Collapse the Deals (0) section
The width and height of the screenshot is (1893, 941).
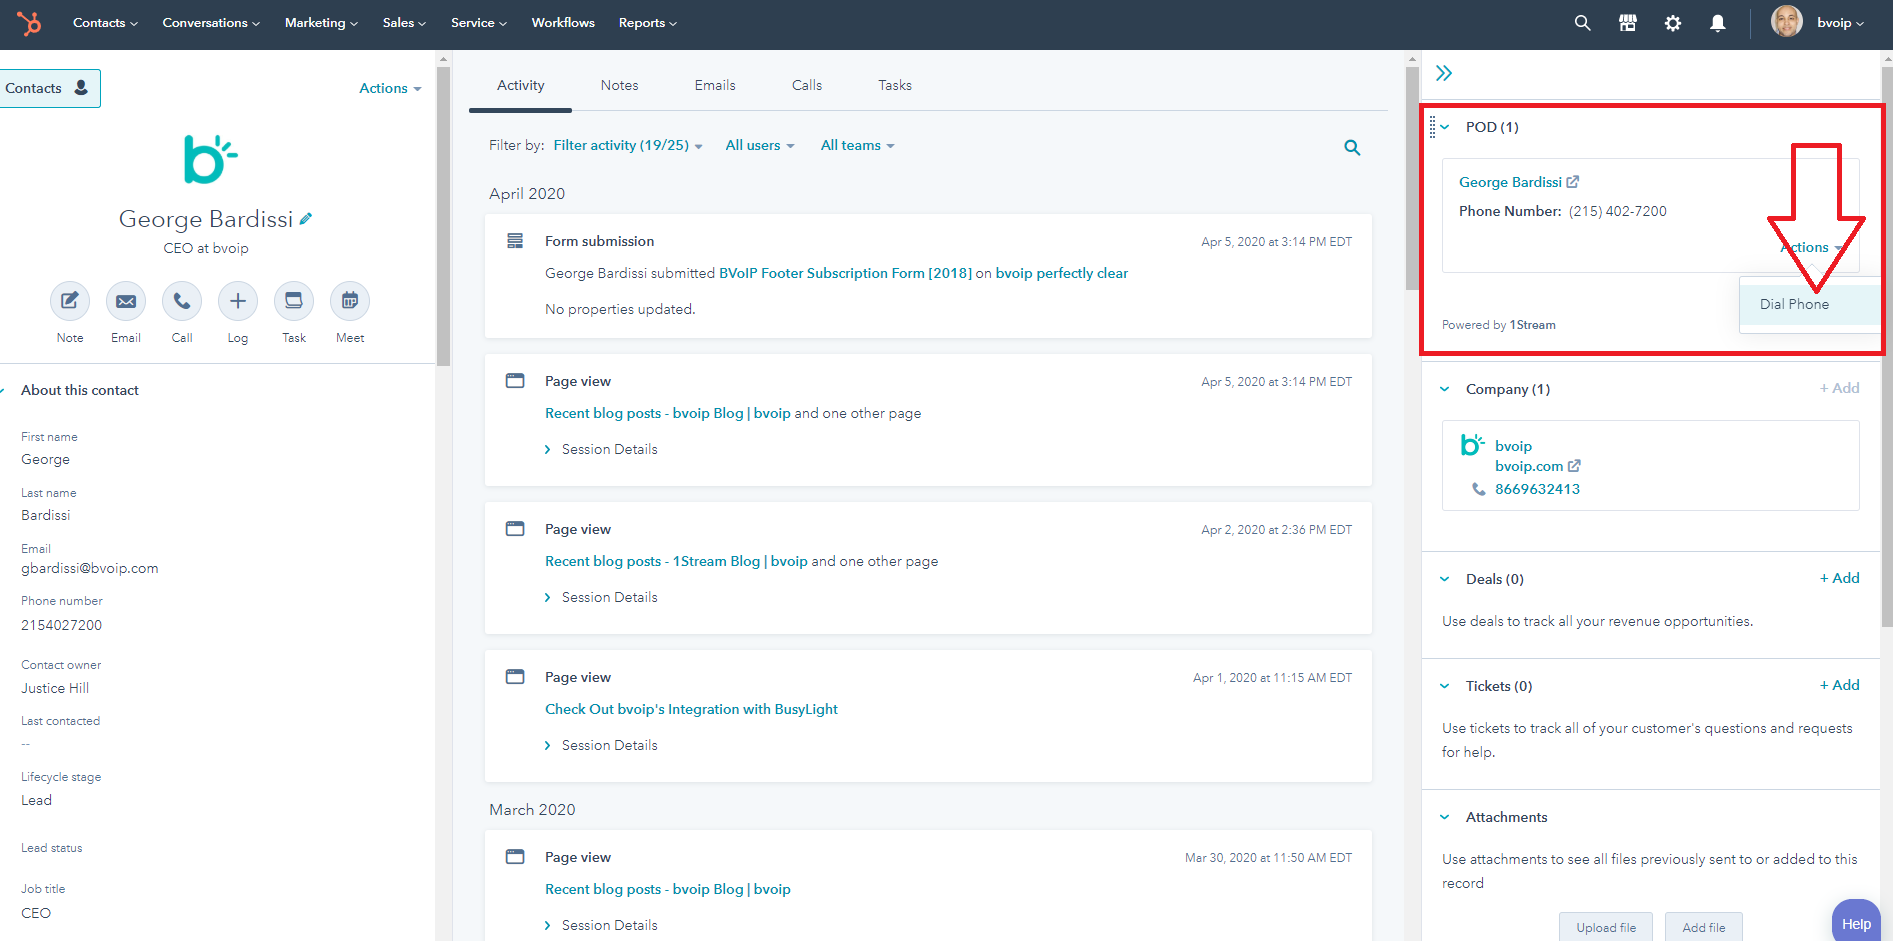point(1445,579)
